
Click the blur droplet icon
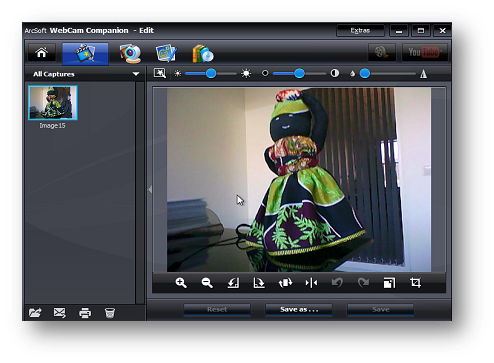click(x=352, y=74)
